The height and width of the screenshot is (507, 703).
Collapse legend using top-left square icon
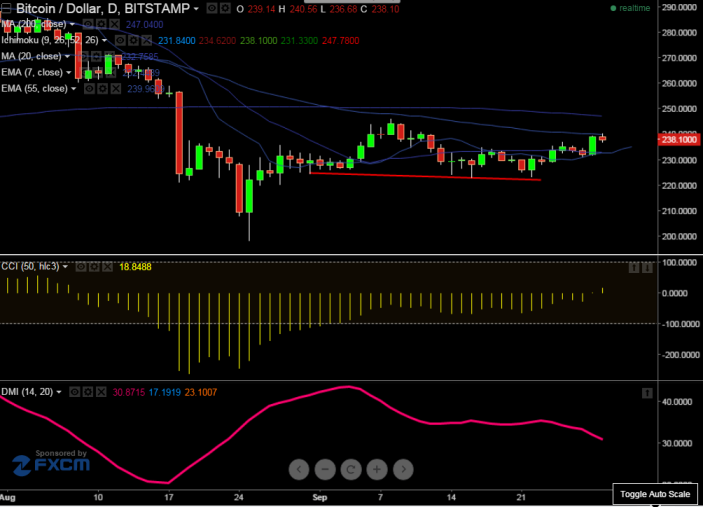[6, 8]
